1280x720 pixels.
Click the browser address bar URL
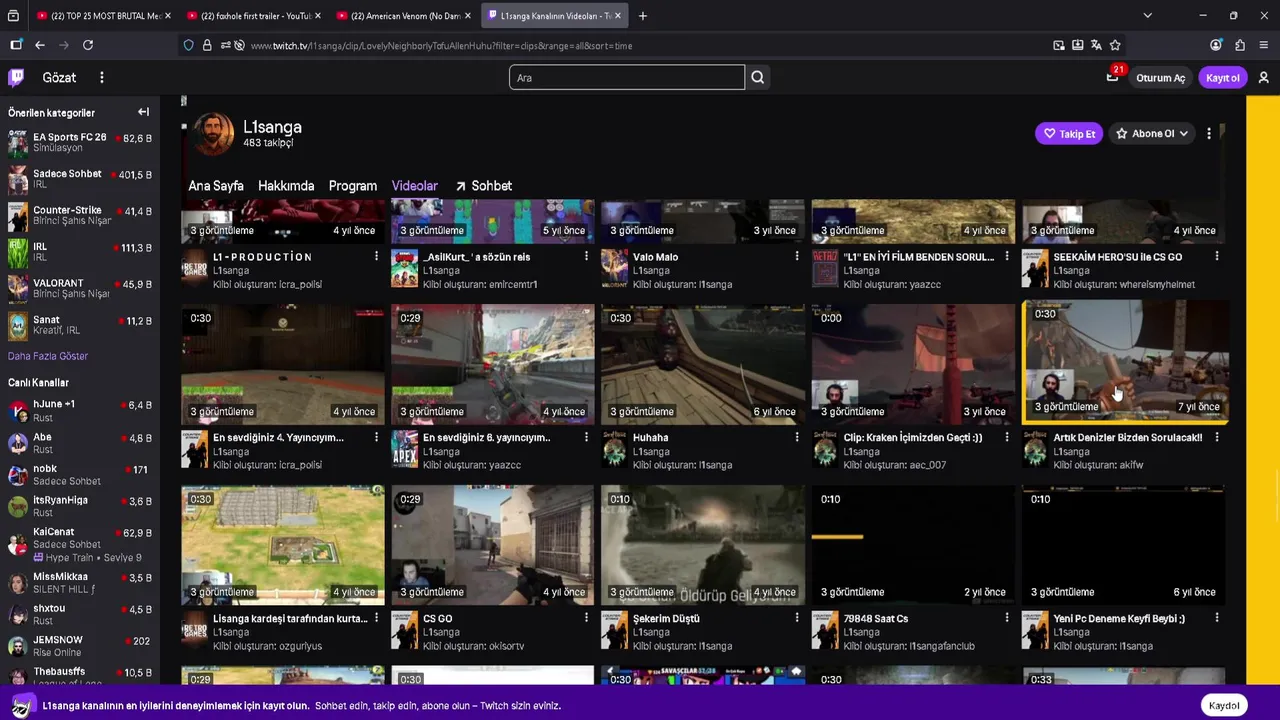(x=440, y=45)
